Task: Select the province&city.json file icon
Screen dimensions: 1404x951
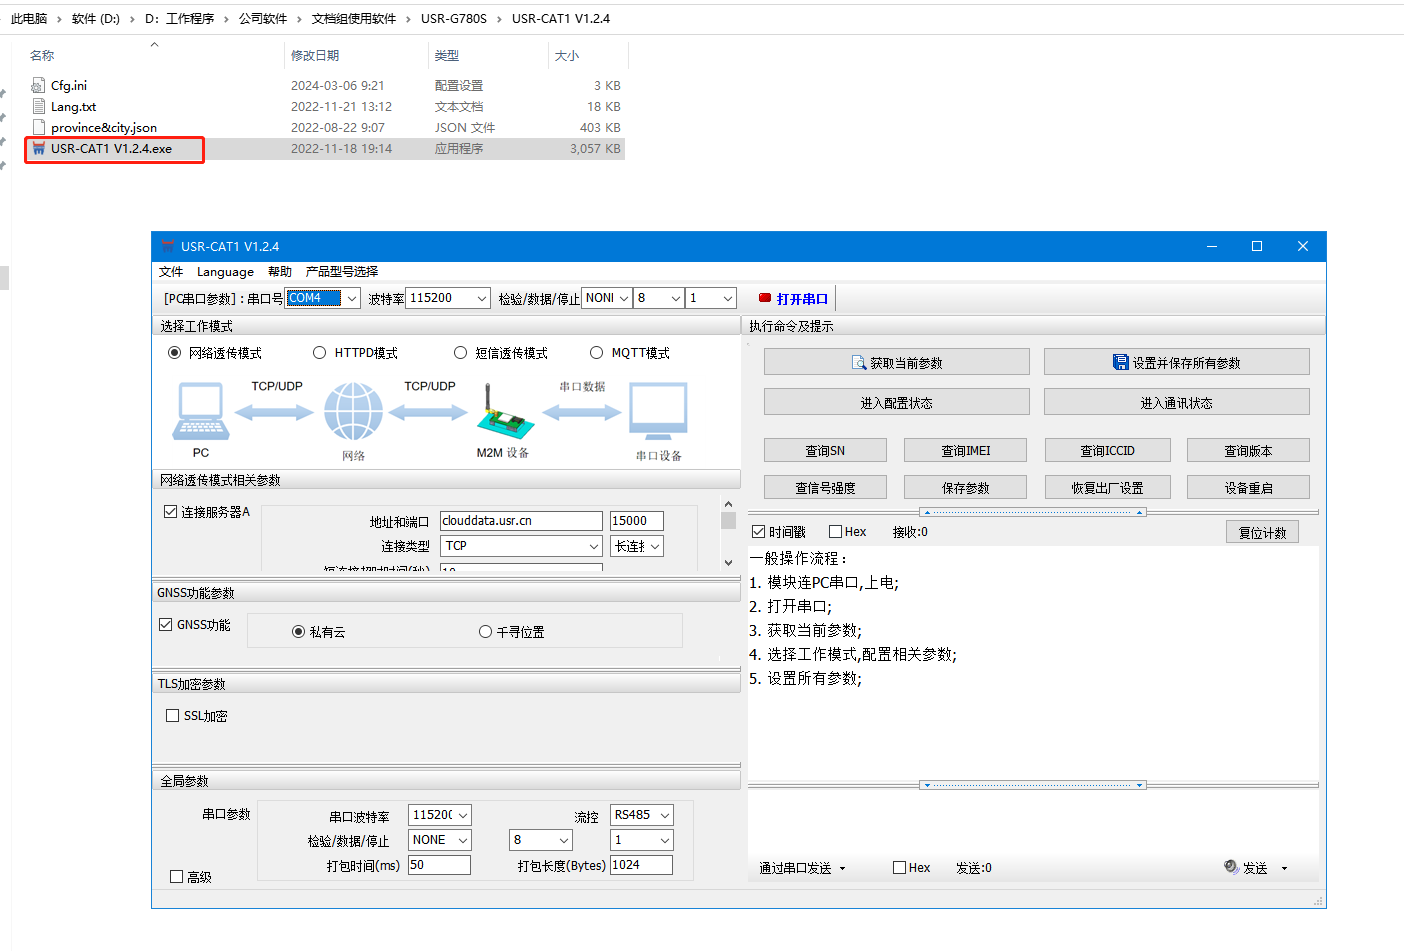Action: click(x=39, y=128)
